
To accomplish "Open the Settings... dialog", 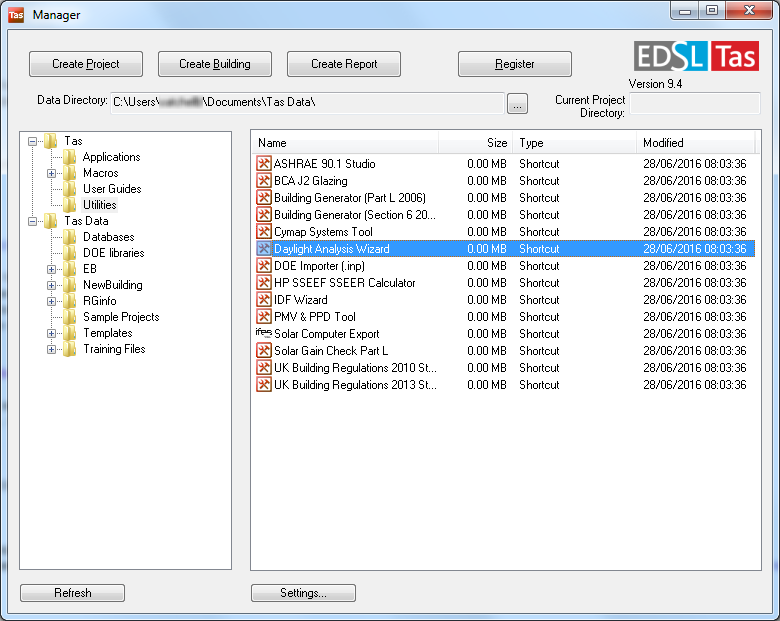I will point(303,593).
